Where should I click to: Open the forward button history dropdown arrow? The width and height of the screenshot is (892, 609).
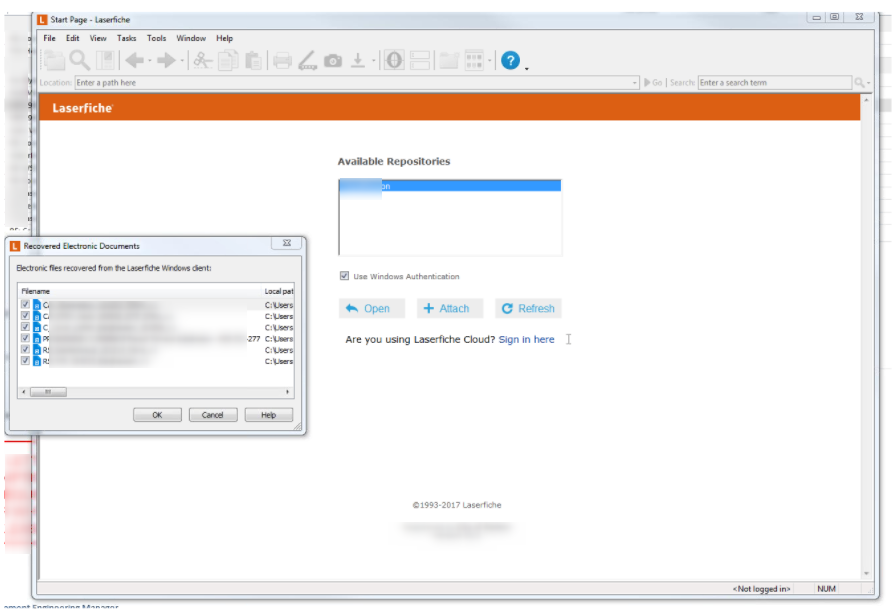tap(182, 61)
